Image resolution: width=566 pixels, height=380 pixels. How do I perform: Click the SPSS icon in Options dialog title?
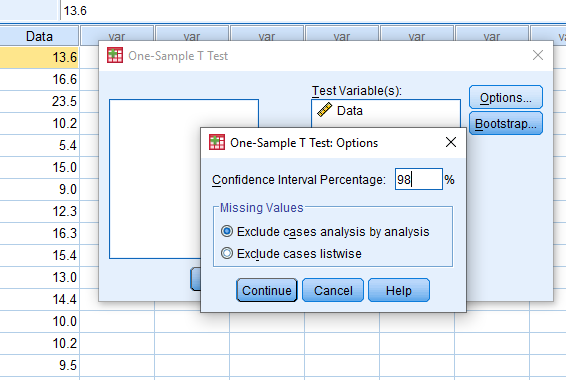[217, 142]
